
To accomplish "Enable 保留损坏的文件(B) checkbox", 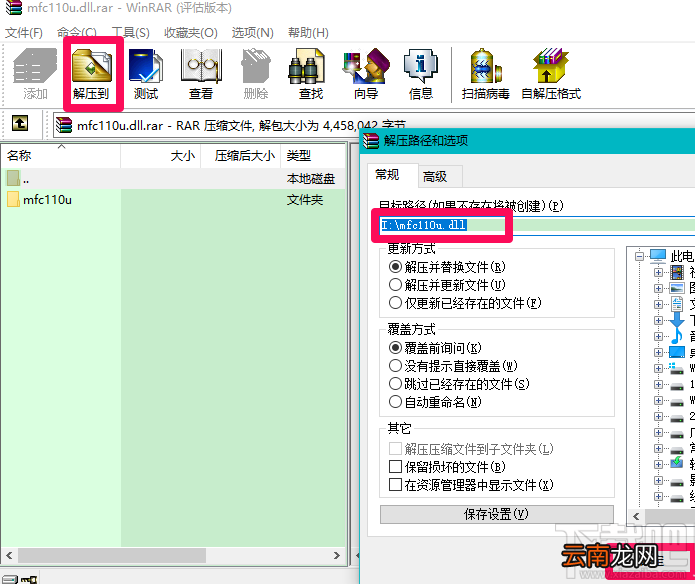I will point(395,467).
